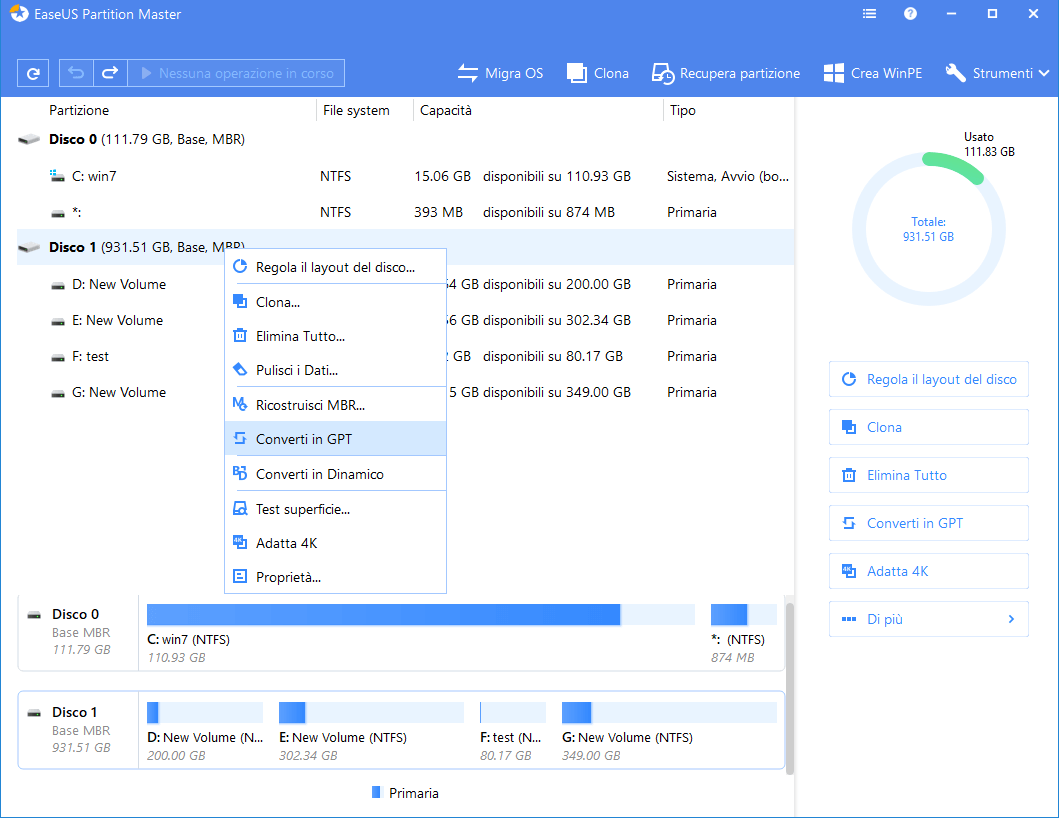Click the trash icon next to Elimina Tutto menu entry
The image size is (1059, 818).
coord(240,336)
